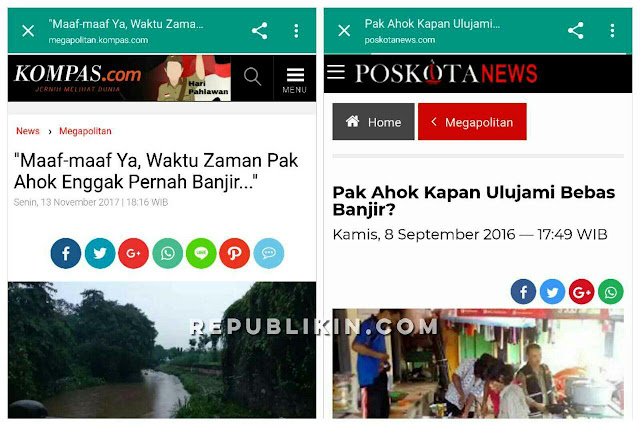Go back to Megapolitan section on Poskota
Viewport: 640px width, 426px height.
[472, 122]
